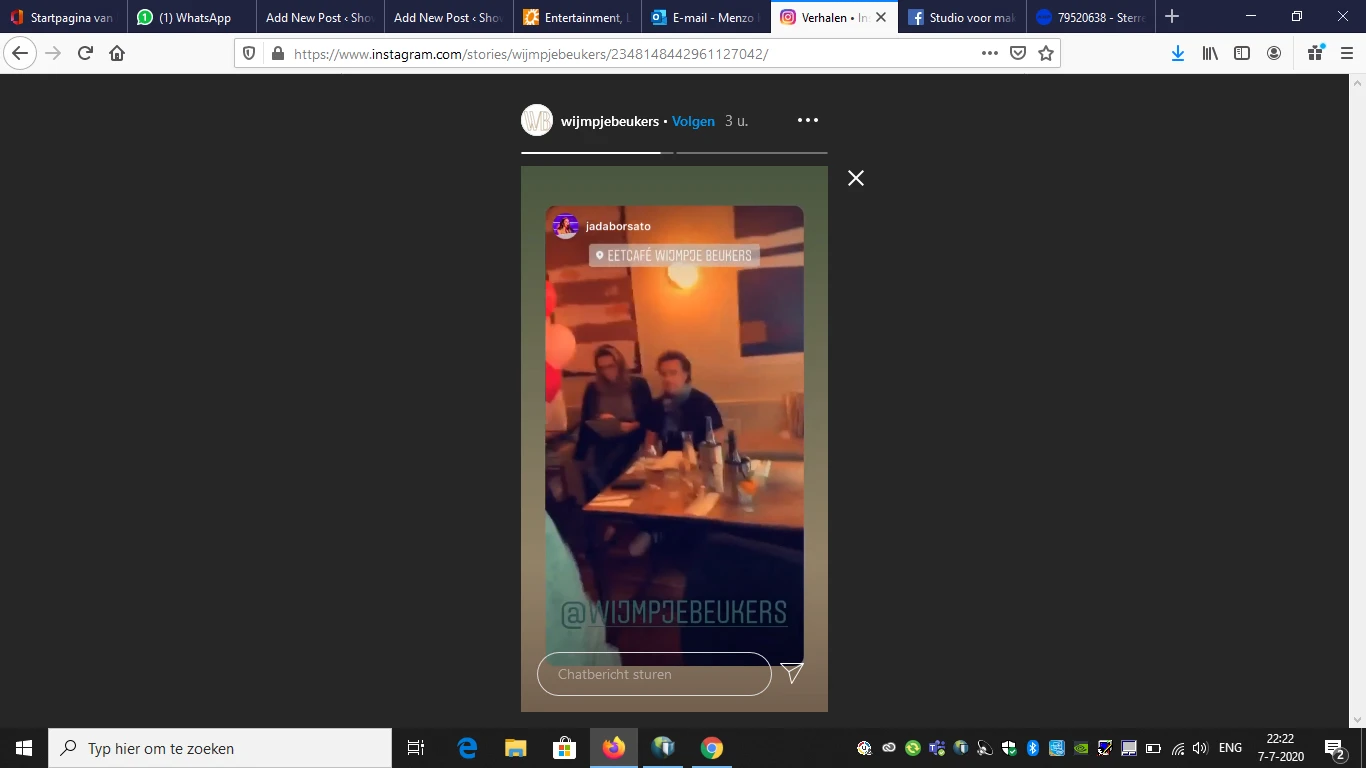Send the story reply with paper plane icon
1366x768 pixels.
(x=792, y=673)
